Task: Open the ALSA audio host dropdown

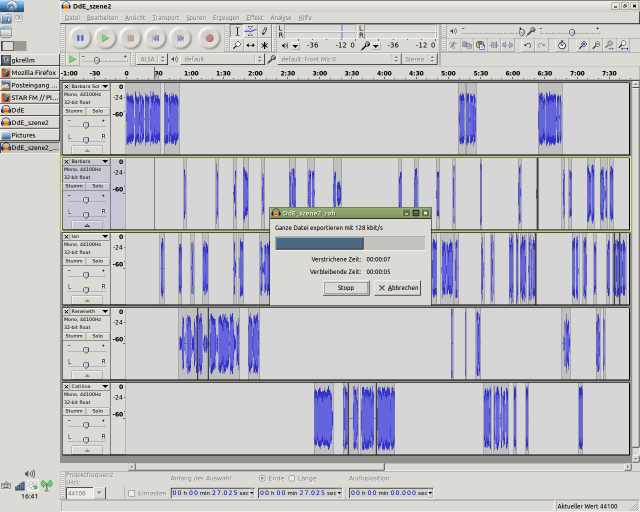Action: (151, 59)
